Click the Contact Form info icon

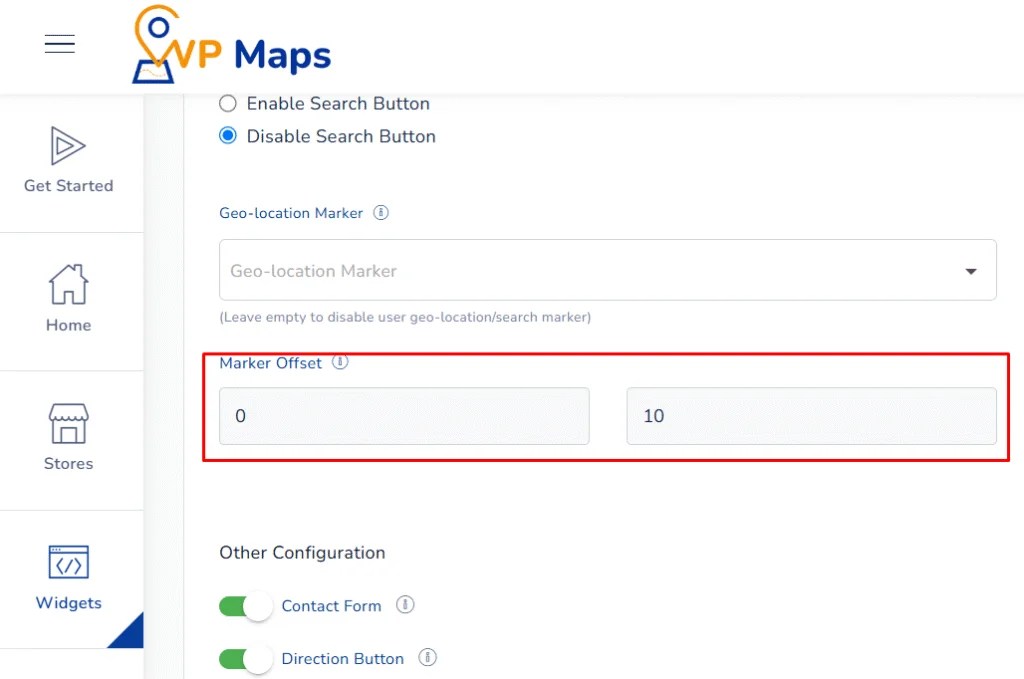click(405, 605)
